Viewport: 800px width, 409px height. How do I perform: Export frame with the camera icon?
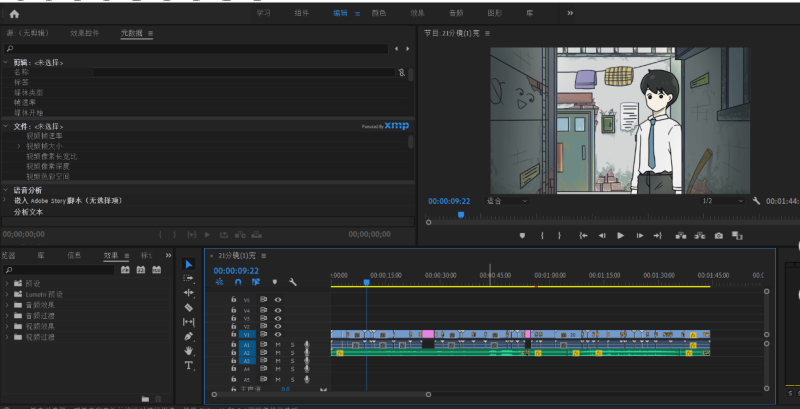[718, 236]
